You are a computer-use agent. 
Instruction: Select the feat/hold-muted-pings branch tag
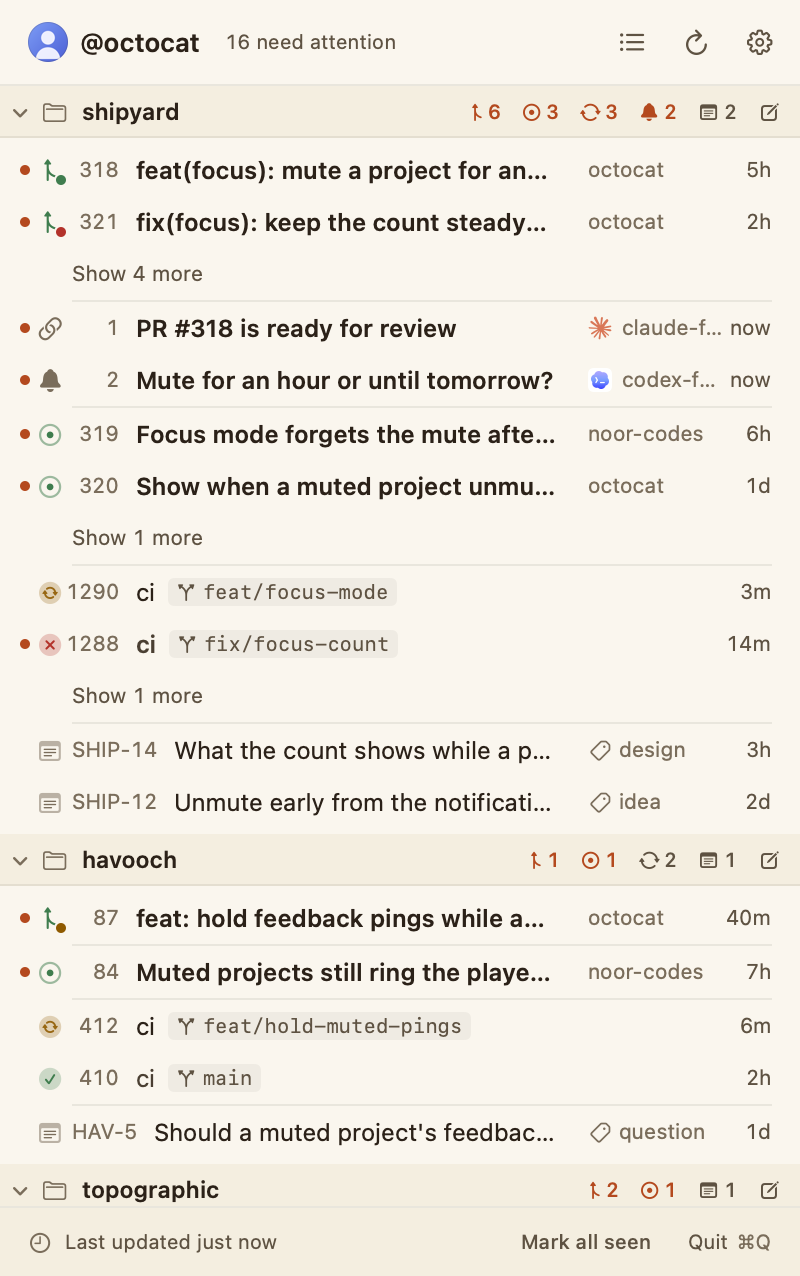click(319, 1026)
